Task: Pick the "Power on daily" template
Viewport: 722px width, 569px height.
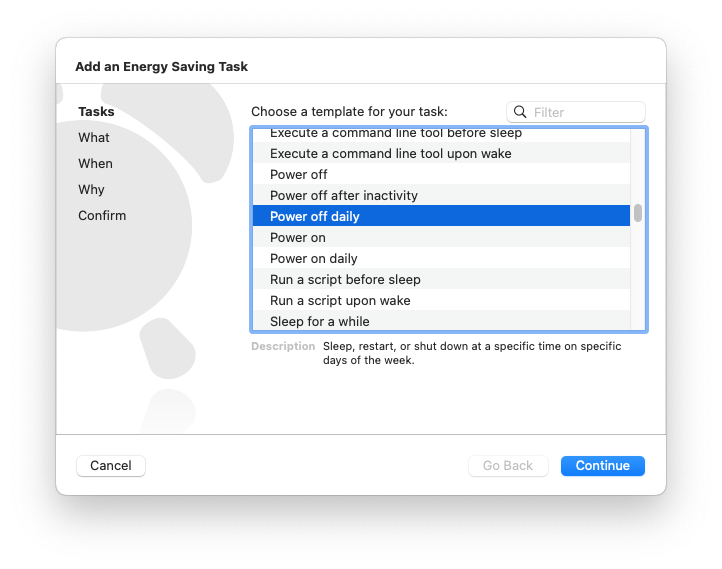Action: (x=441, y=258)
